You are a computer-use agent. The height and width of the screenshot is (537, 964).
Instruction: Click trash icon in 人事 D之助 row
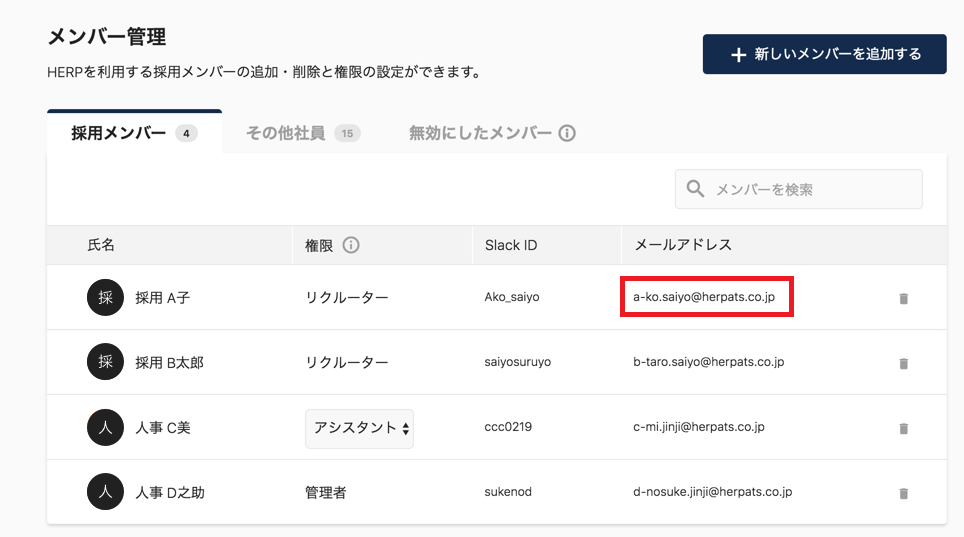tap(904, 493)
